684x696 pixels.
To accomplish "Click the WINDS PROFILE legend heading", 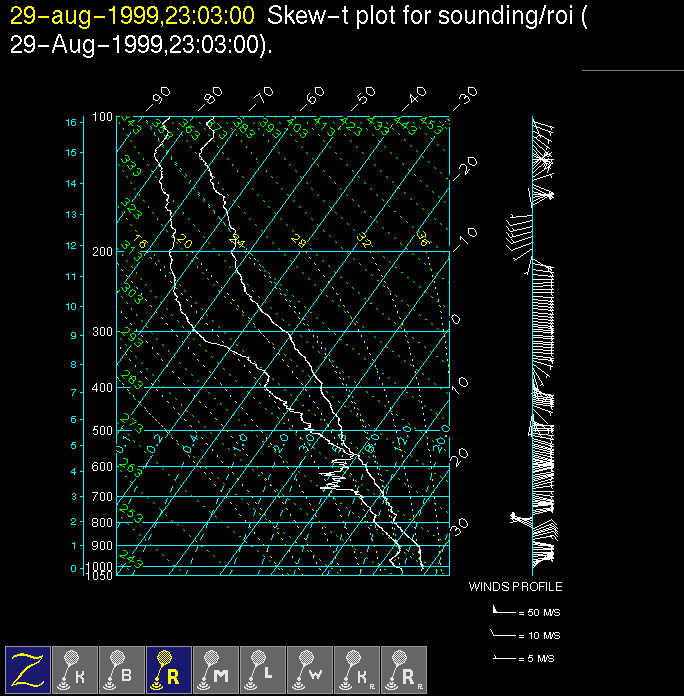I will [515, 587].
